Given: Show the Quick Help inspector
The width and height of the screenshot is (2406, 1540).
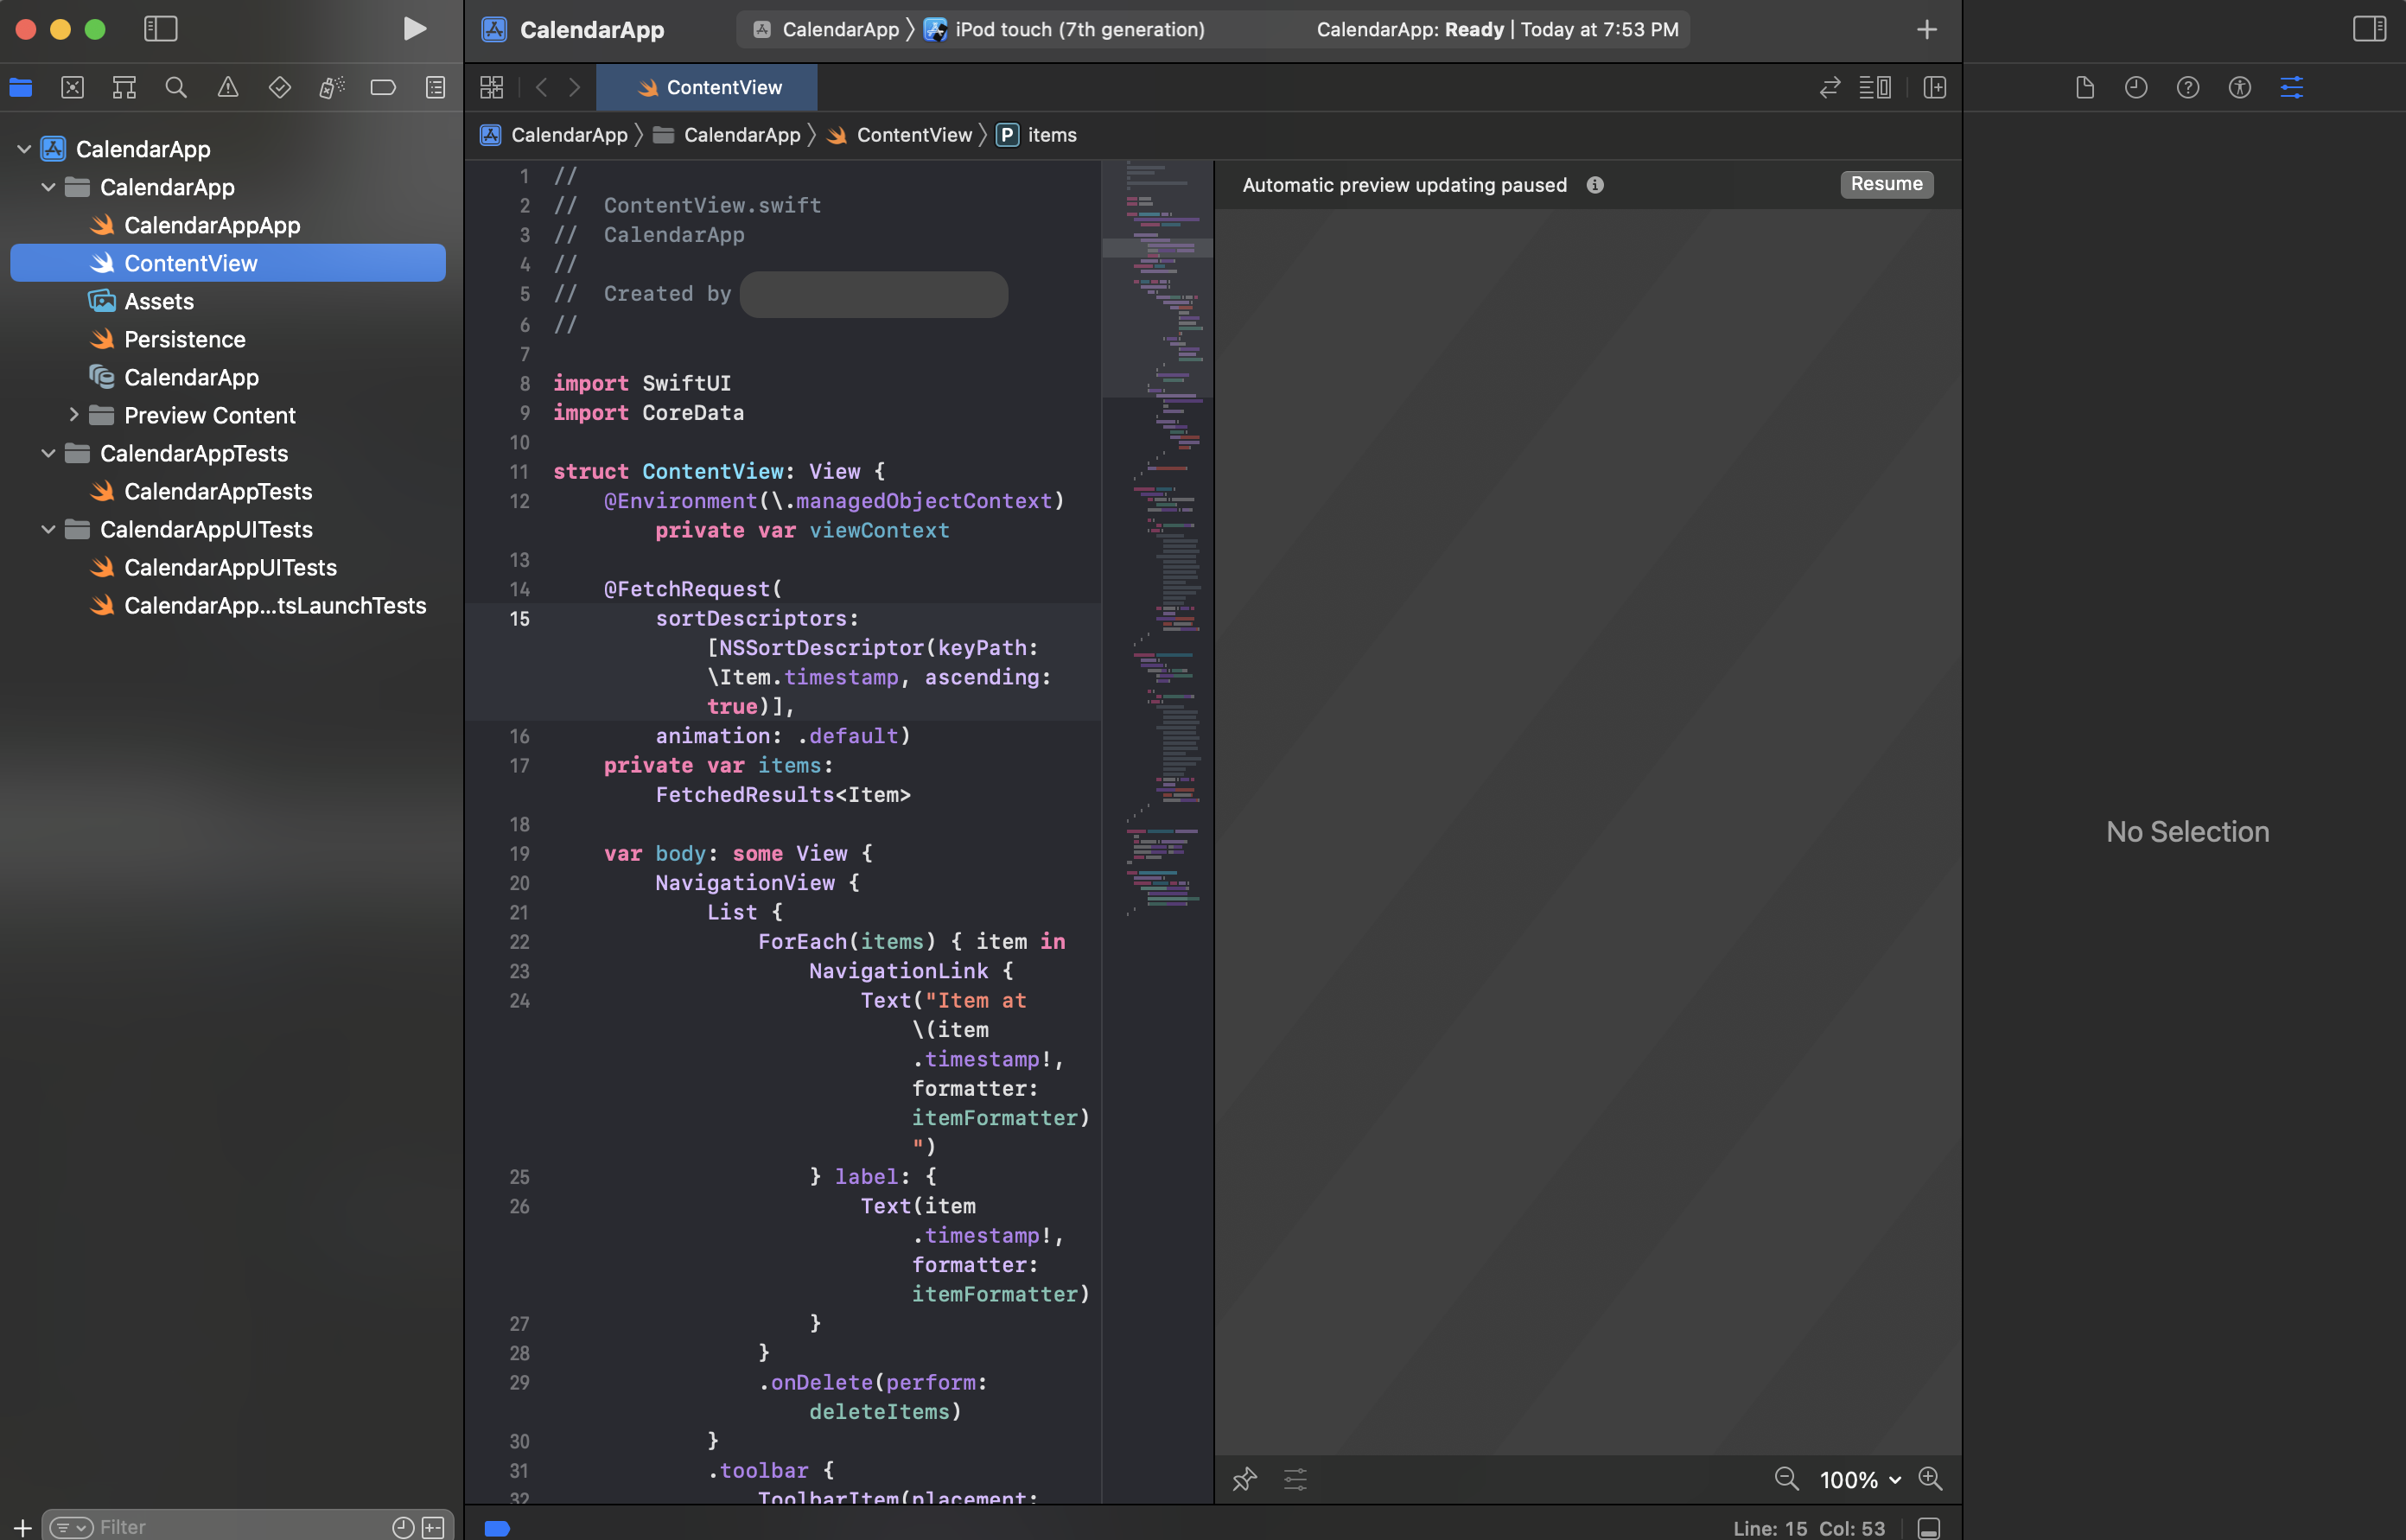Looking at the screenshot, I should coord(2188,88).
